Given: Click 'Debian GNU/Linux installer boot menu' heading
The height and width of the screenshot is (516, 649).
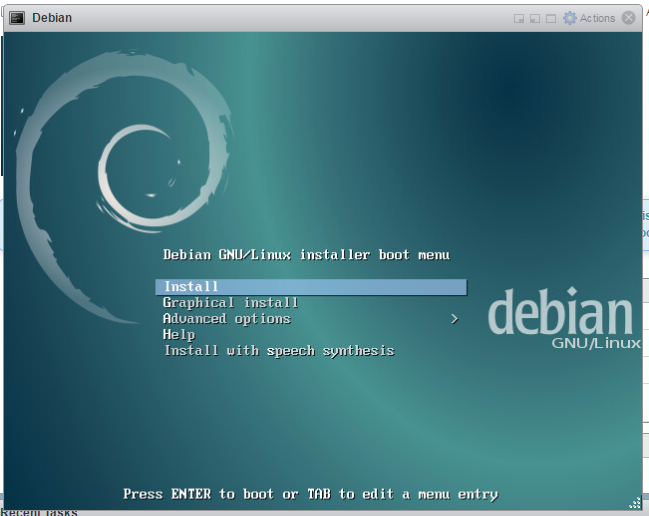Looking at the screenshot, I should click(306, 254).
